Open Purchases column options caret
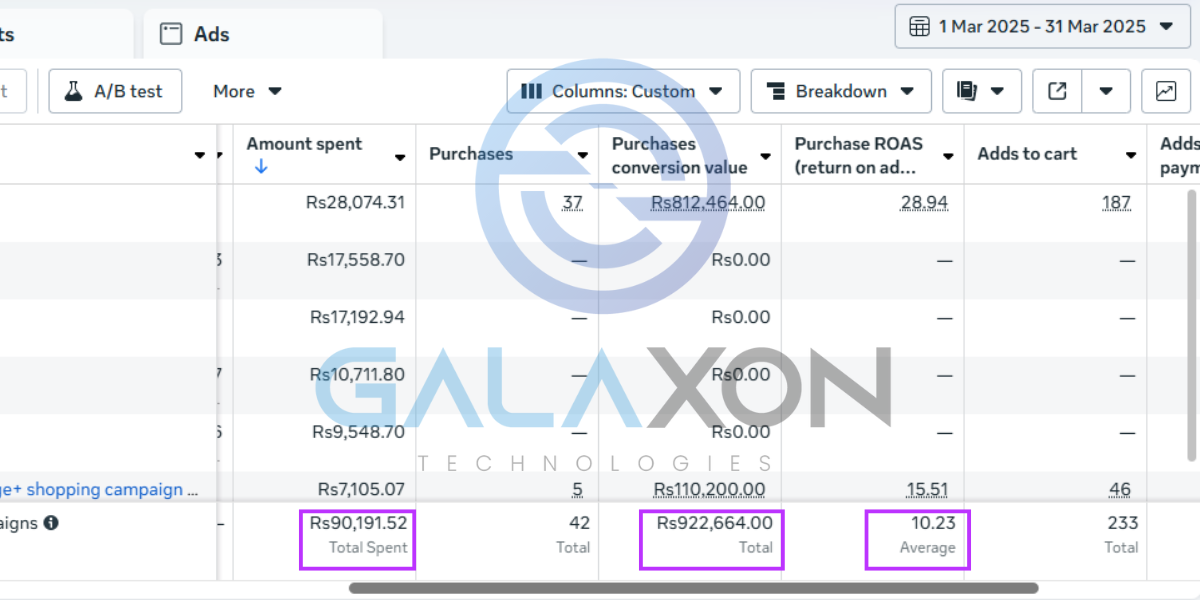This screenshot has height=600, width=1200. click(x=583, y=155)
